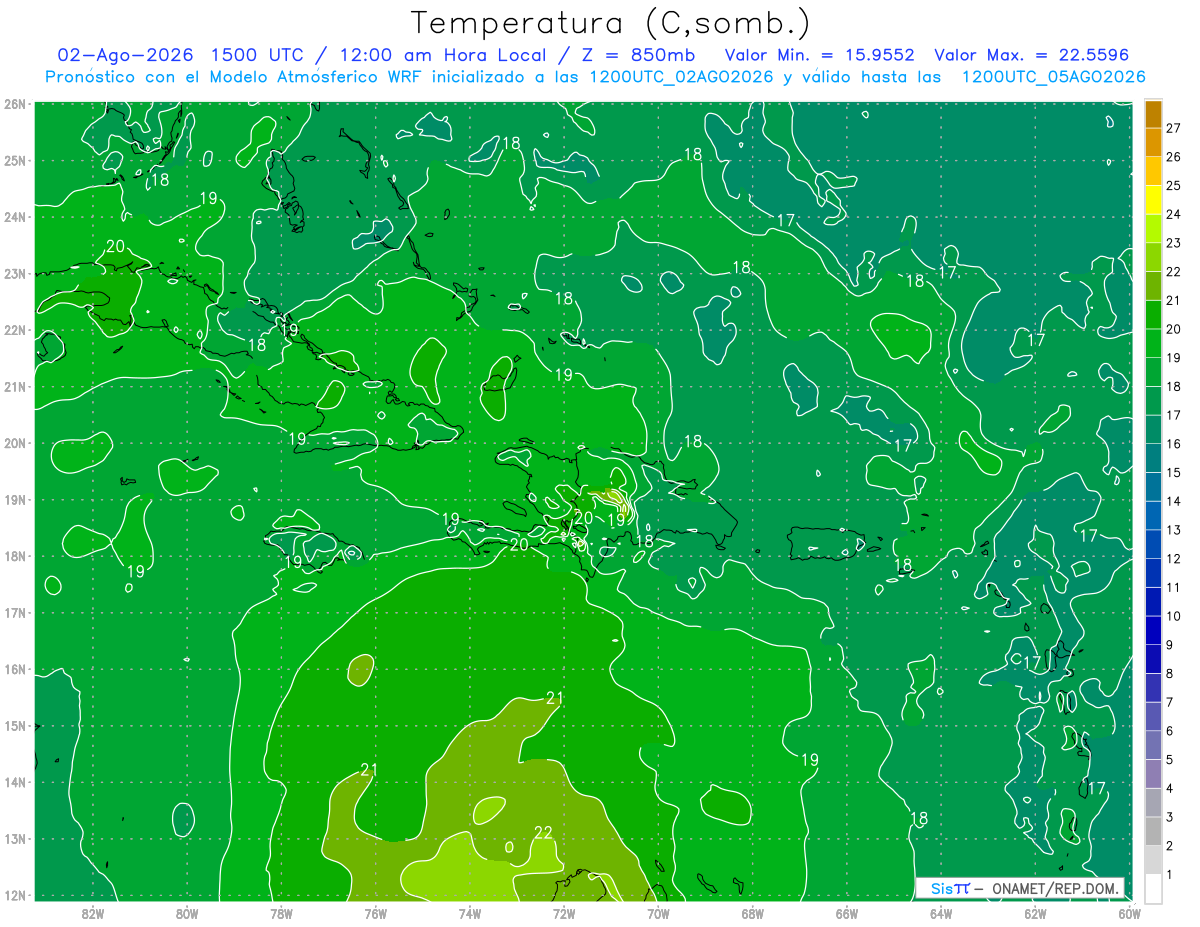Click the "21N" latitude axis label
This screenshot has width=1200, height=927.
pyautogui.click(x=14, y=386)
